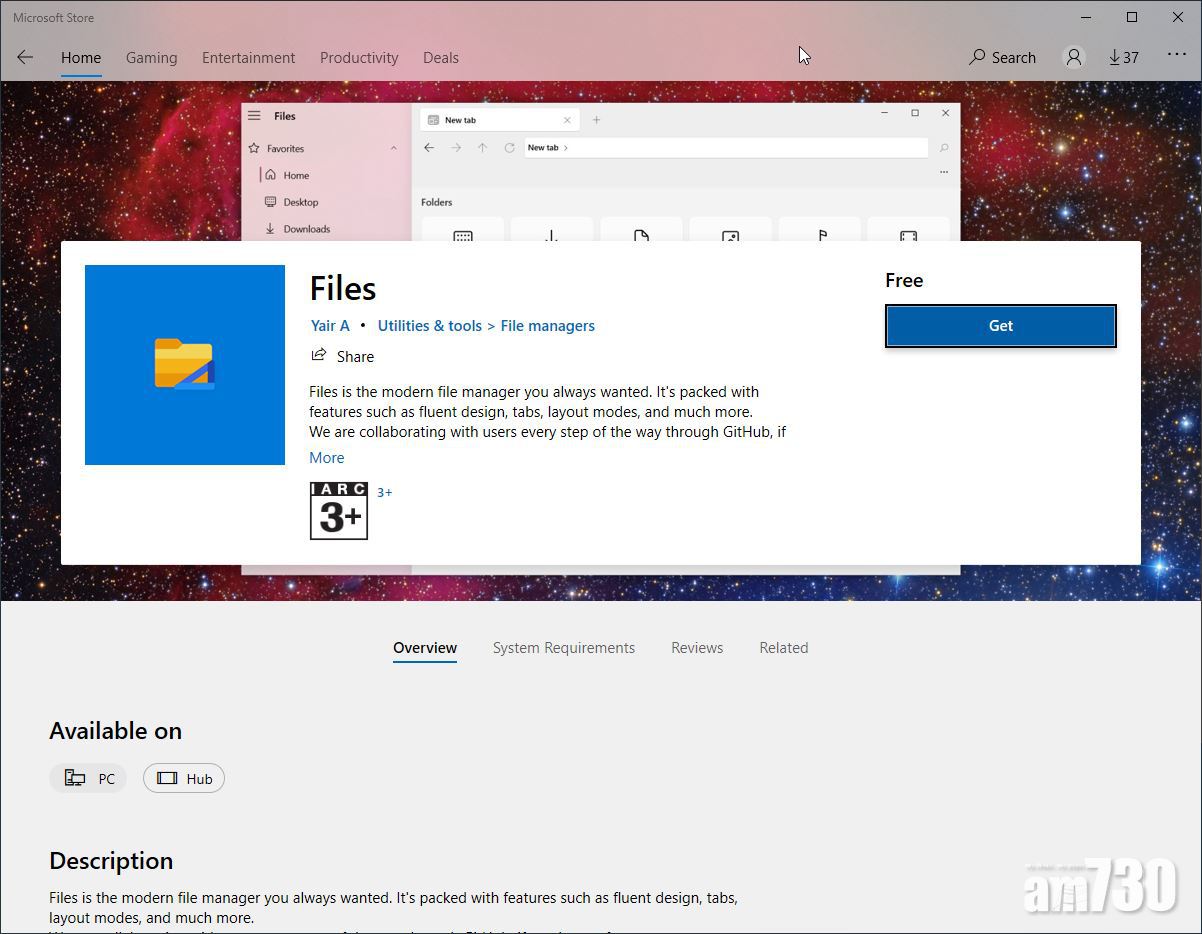Click the Search icon in the top bar
This screenshot has height=934, width=1202.
coord(1001,57)
